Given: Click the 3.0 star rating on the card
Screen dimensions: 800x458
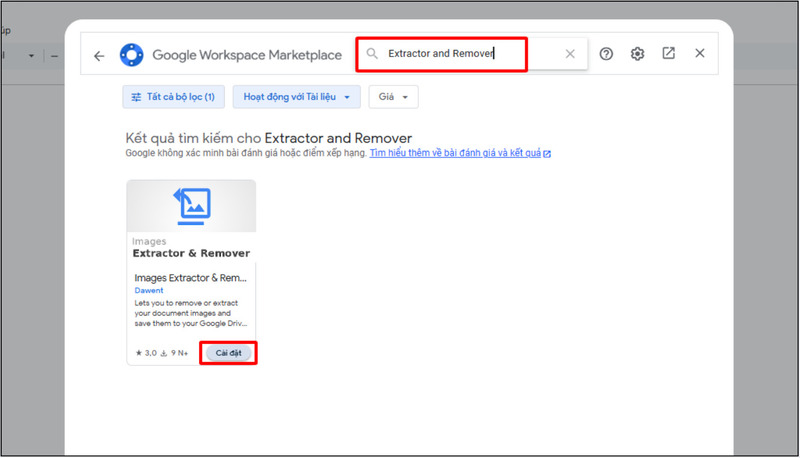Looking at the screenshot, I should pos(145,353).
